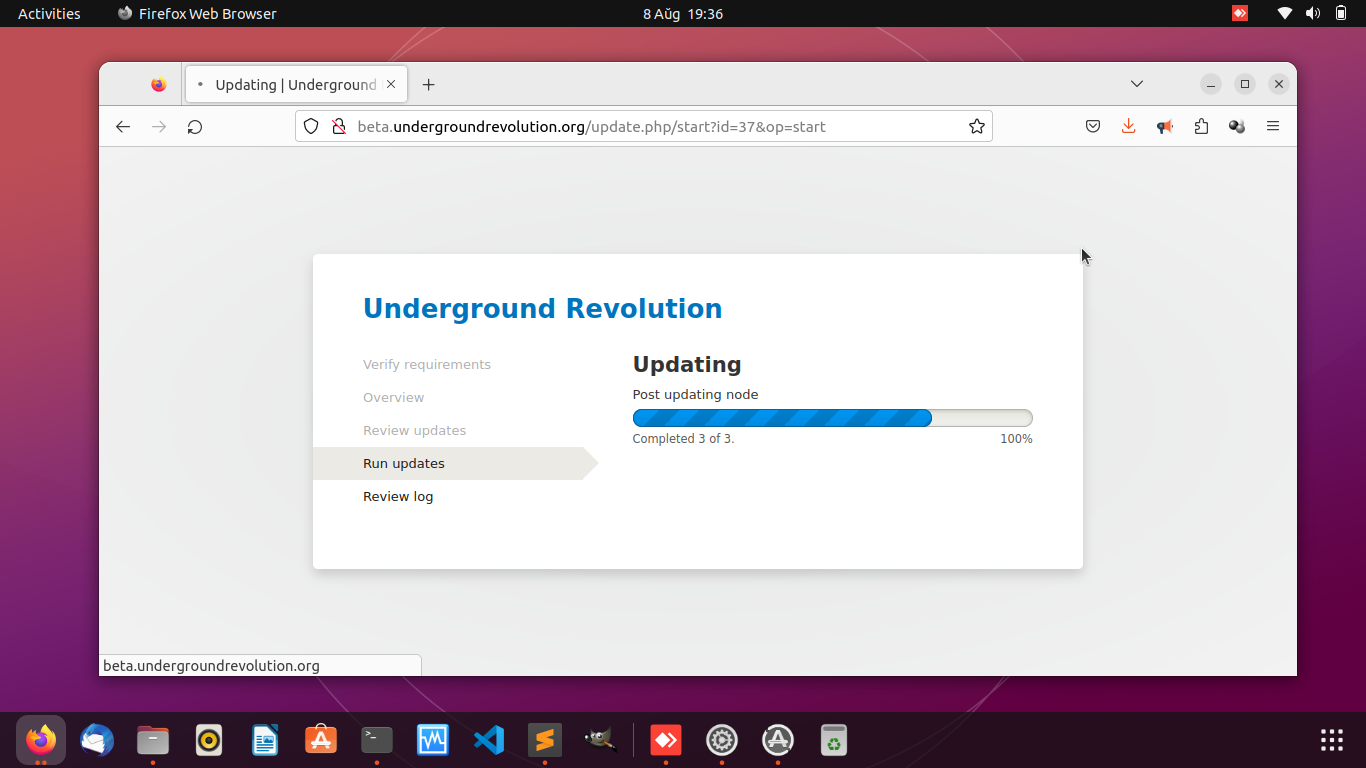Open the Firefox downloads panel
Image resolution: width=1366 pixels, height=768 pixels.
[x=1129, y=127]
